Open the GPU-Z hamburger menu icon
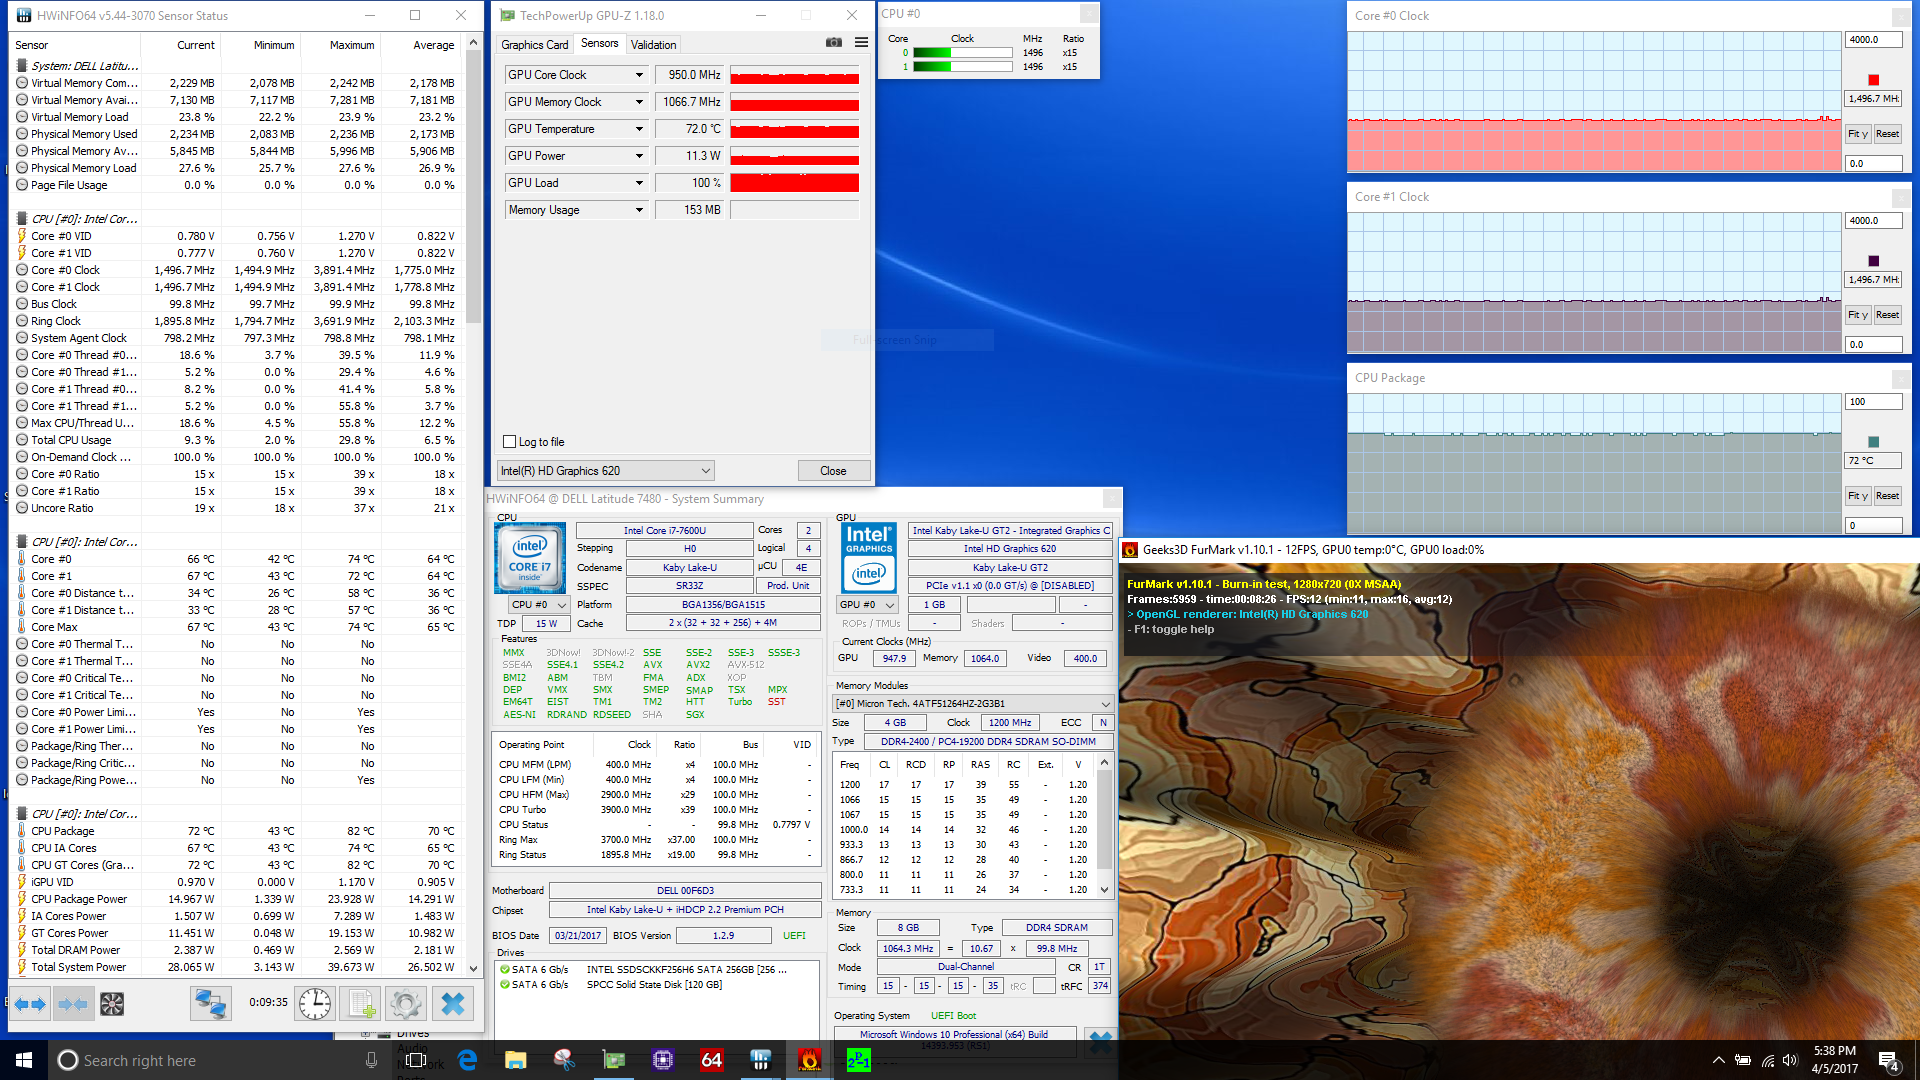1920x1080 pixels. click(x=861, y=43)
